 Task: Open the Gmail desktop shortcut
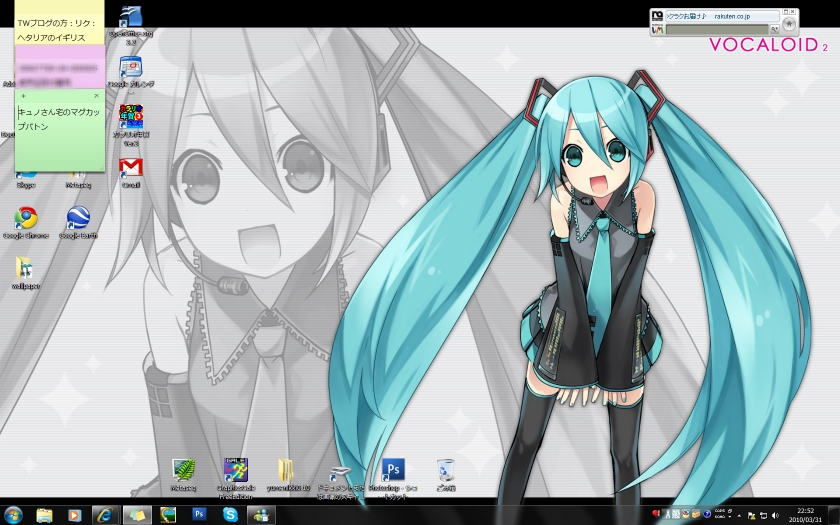(131, 172)
